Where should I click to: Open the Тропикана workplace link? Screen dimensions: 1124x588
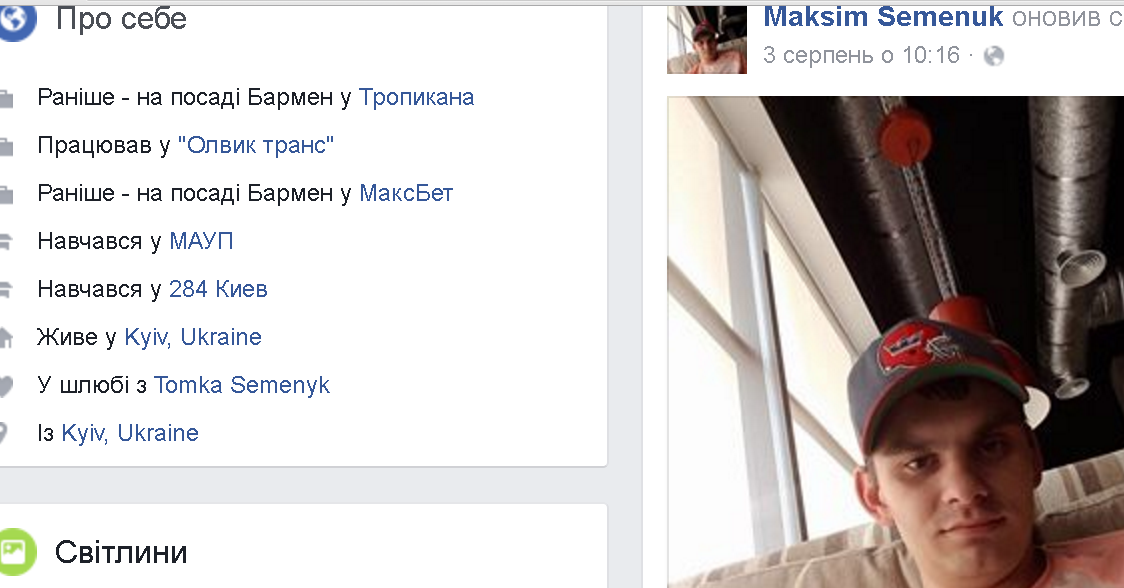click(416, 97)
